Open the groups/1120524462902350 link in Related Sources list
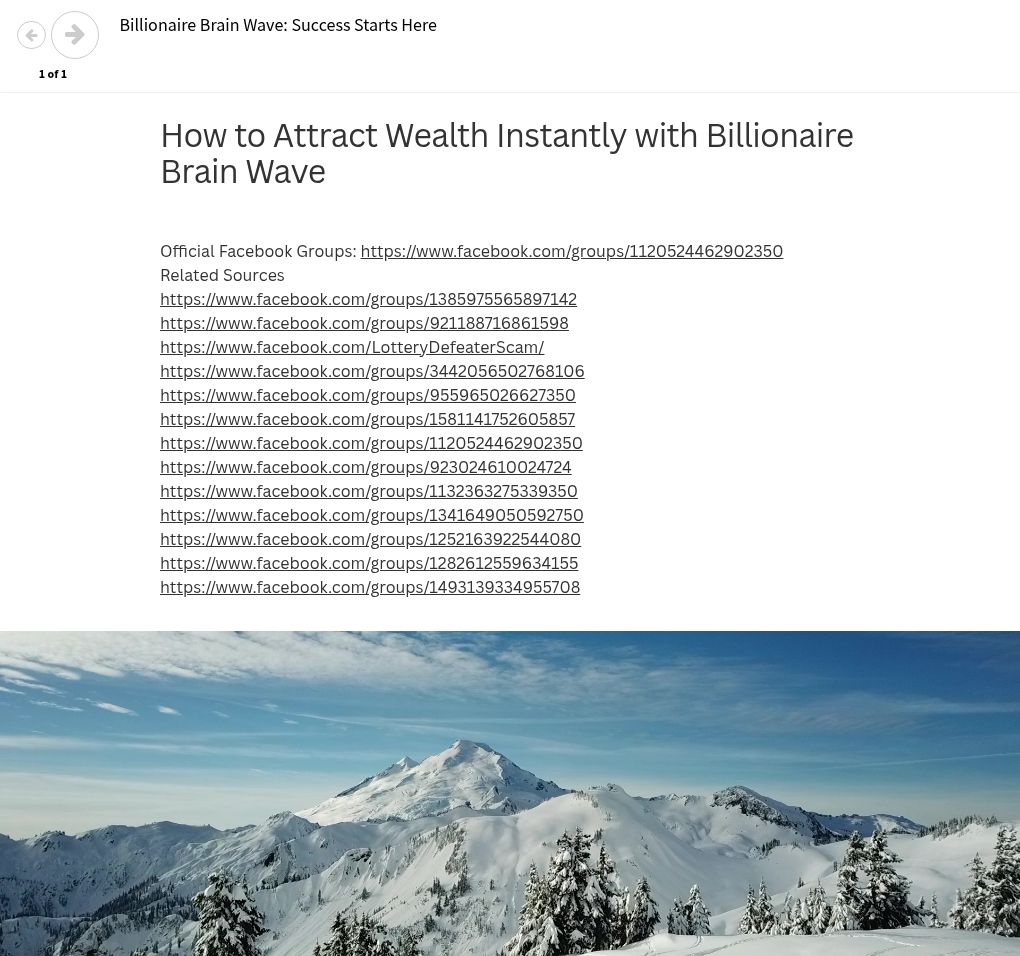The image size is (1020, 956). pos(371,444)
